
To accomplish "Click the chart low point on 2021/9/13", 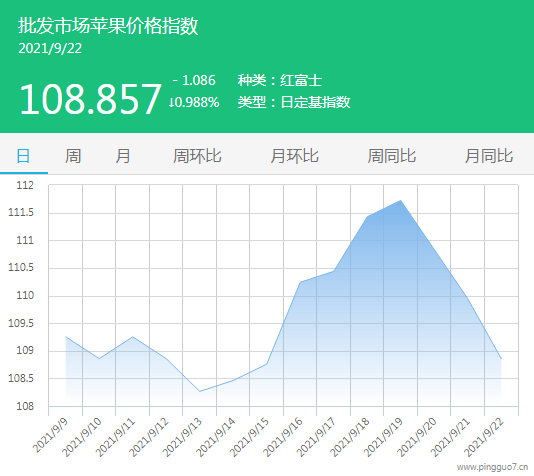I will tap(200, 391).
